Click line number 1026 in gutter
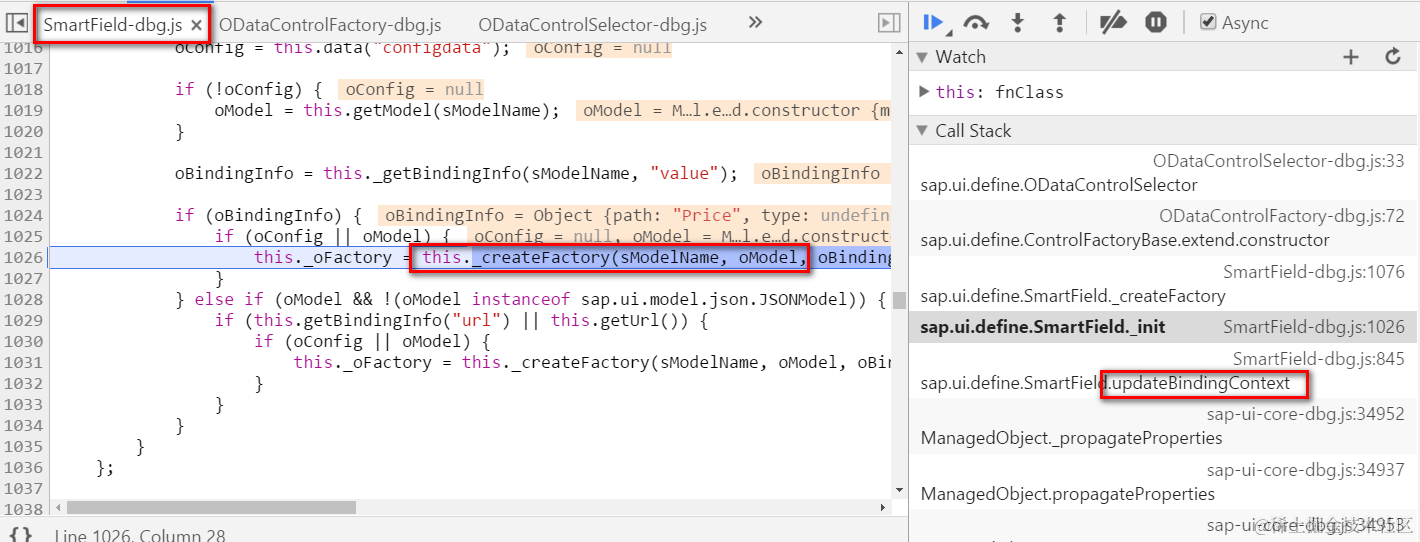1420x542 pixels. [24, 258]
